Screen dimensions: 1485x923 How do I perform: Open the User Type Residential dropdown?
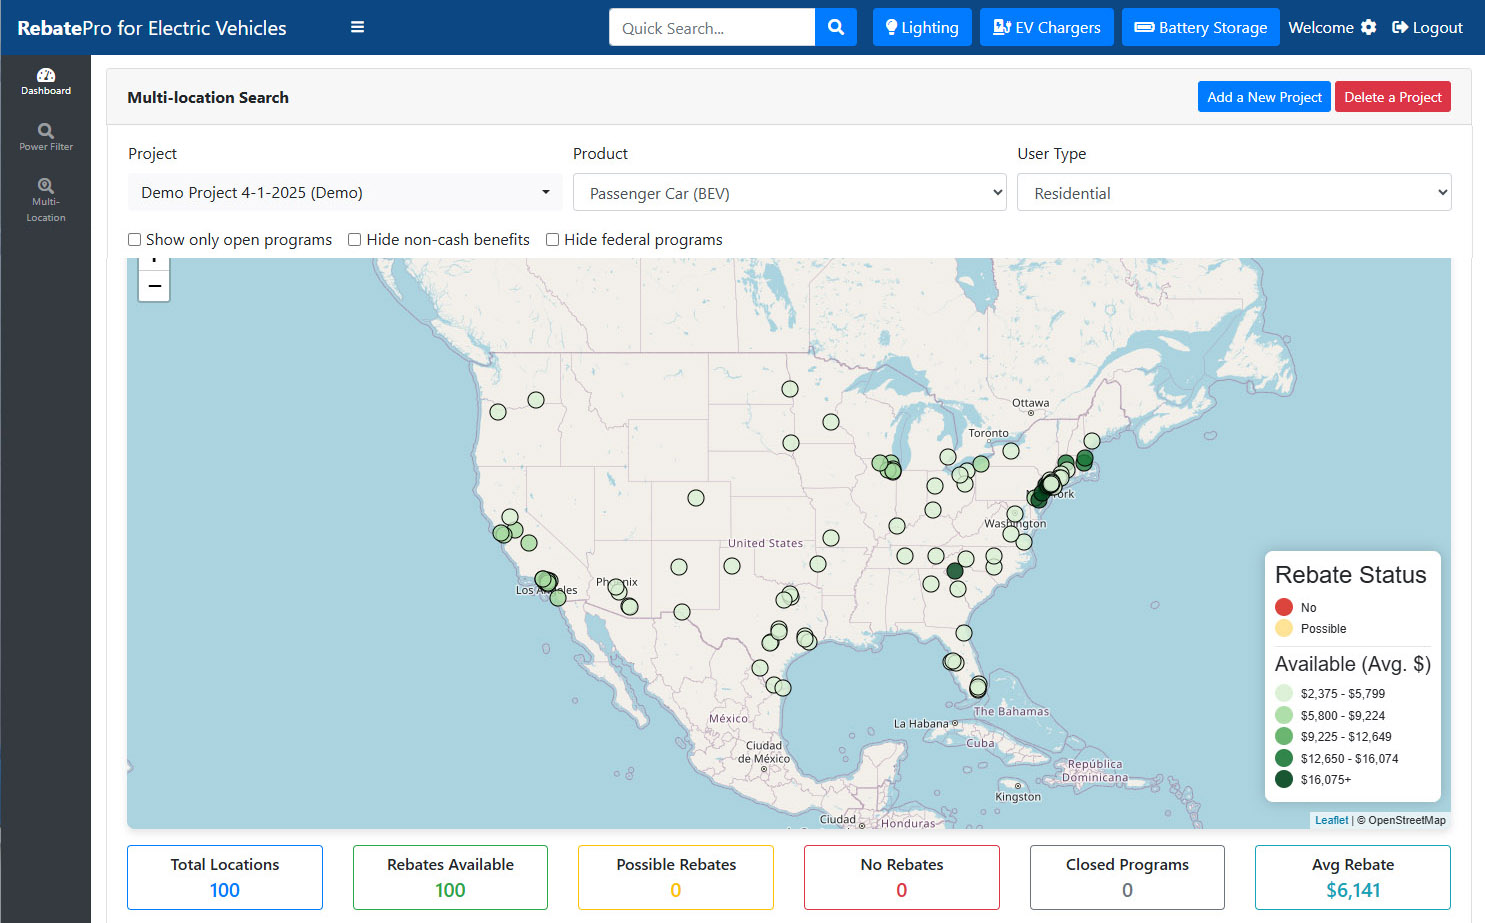click(1234, 192)
